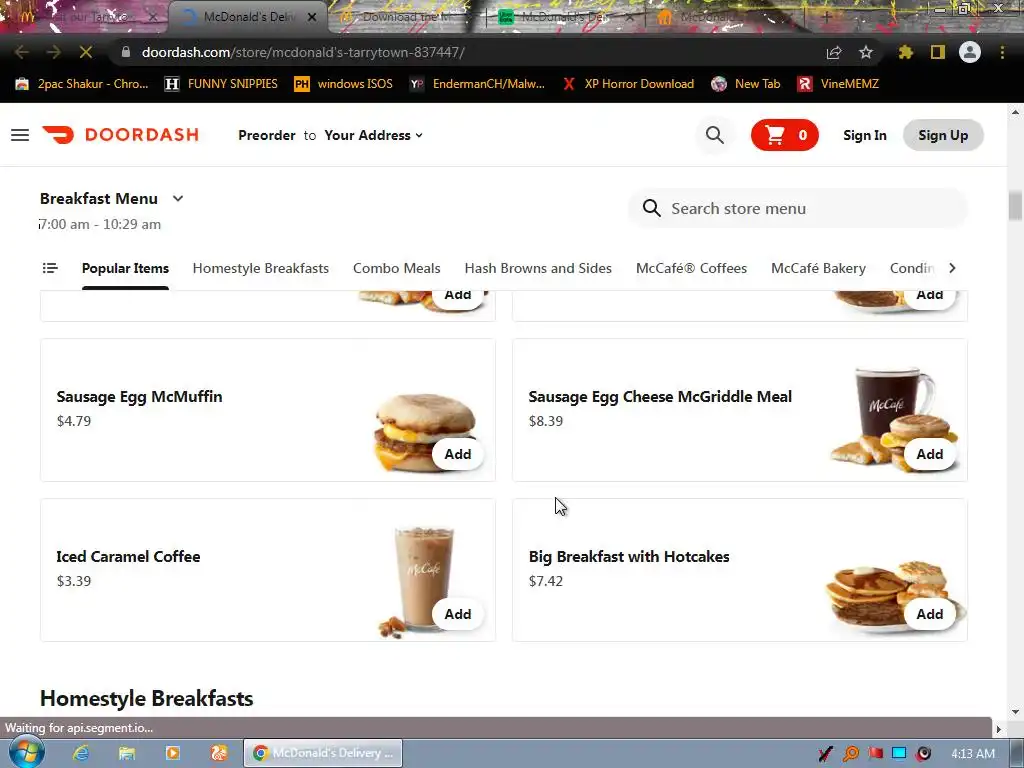The image size is (1024, 768).
Task: Select the Combo Meals tab
Action: pos(396,268)
